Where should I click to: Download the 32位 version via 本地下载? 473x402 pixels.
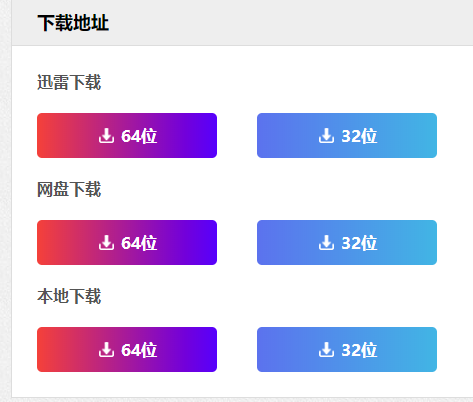click(x=347, y=349)
